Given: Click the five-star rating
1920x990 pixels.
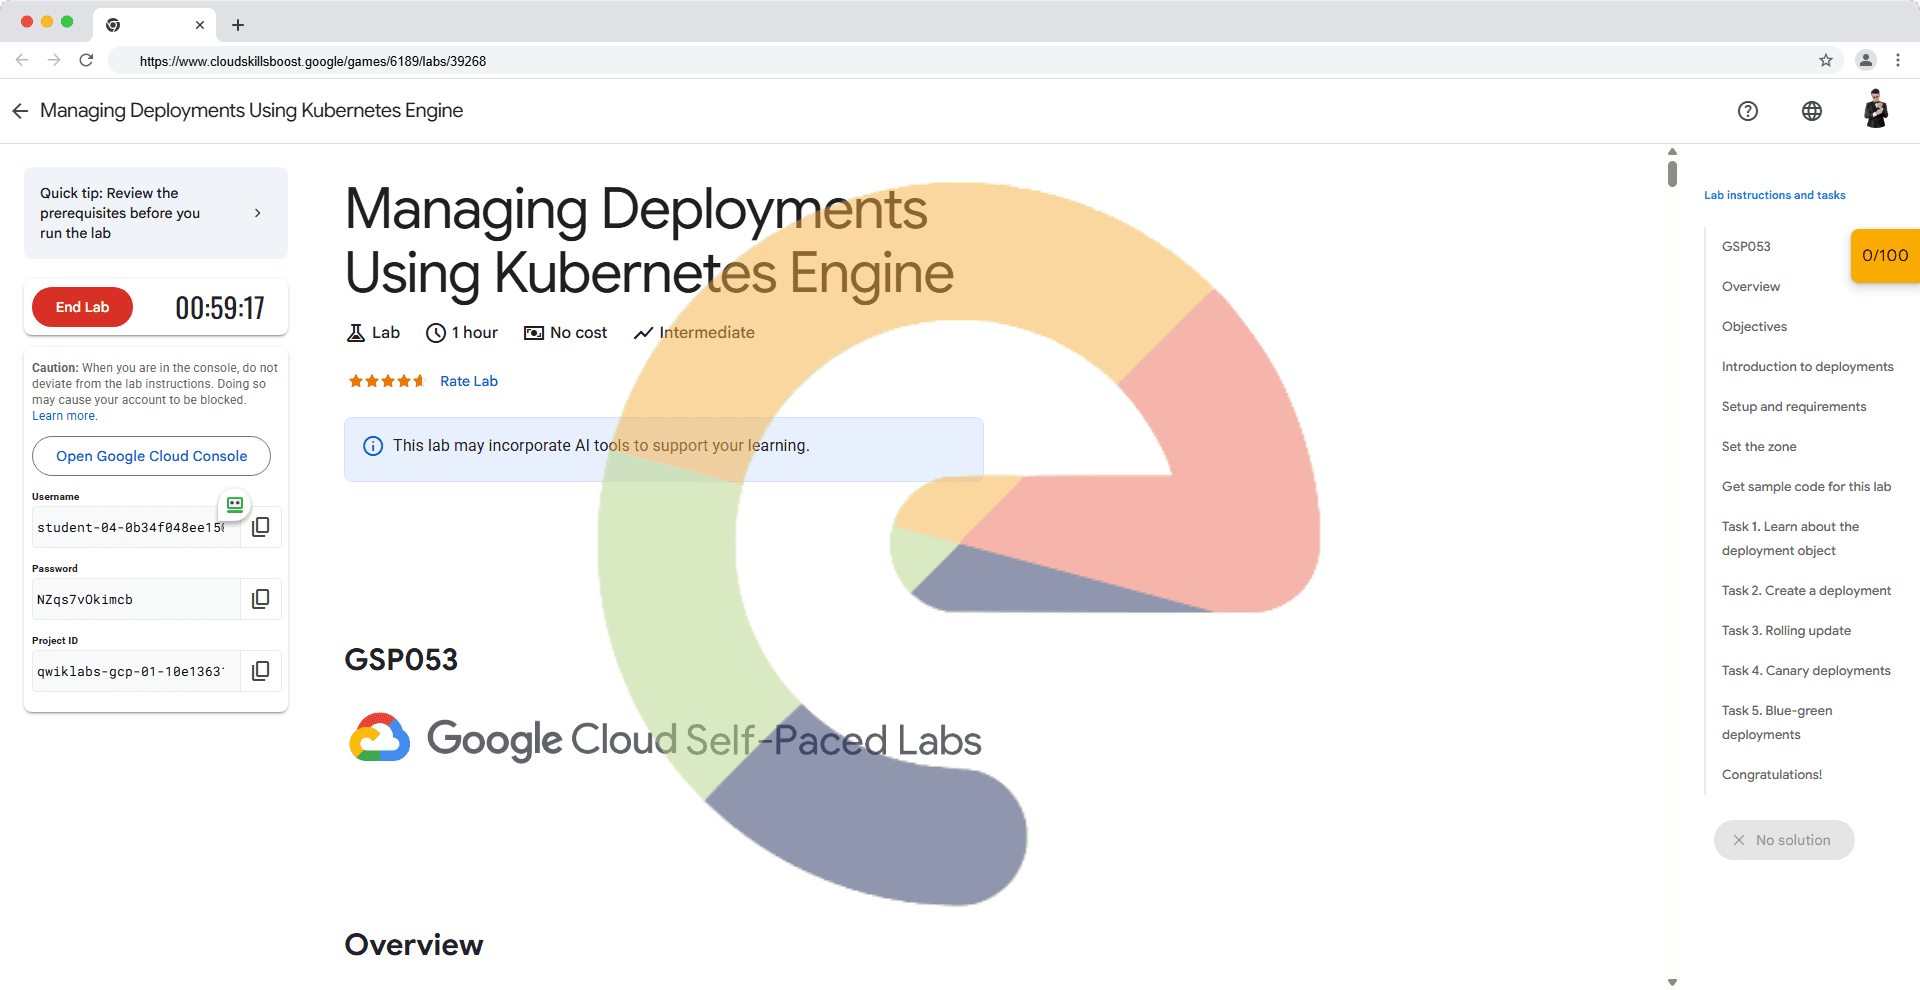Looking at the screenshot, I should click(x=386, y=381).
